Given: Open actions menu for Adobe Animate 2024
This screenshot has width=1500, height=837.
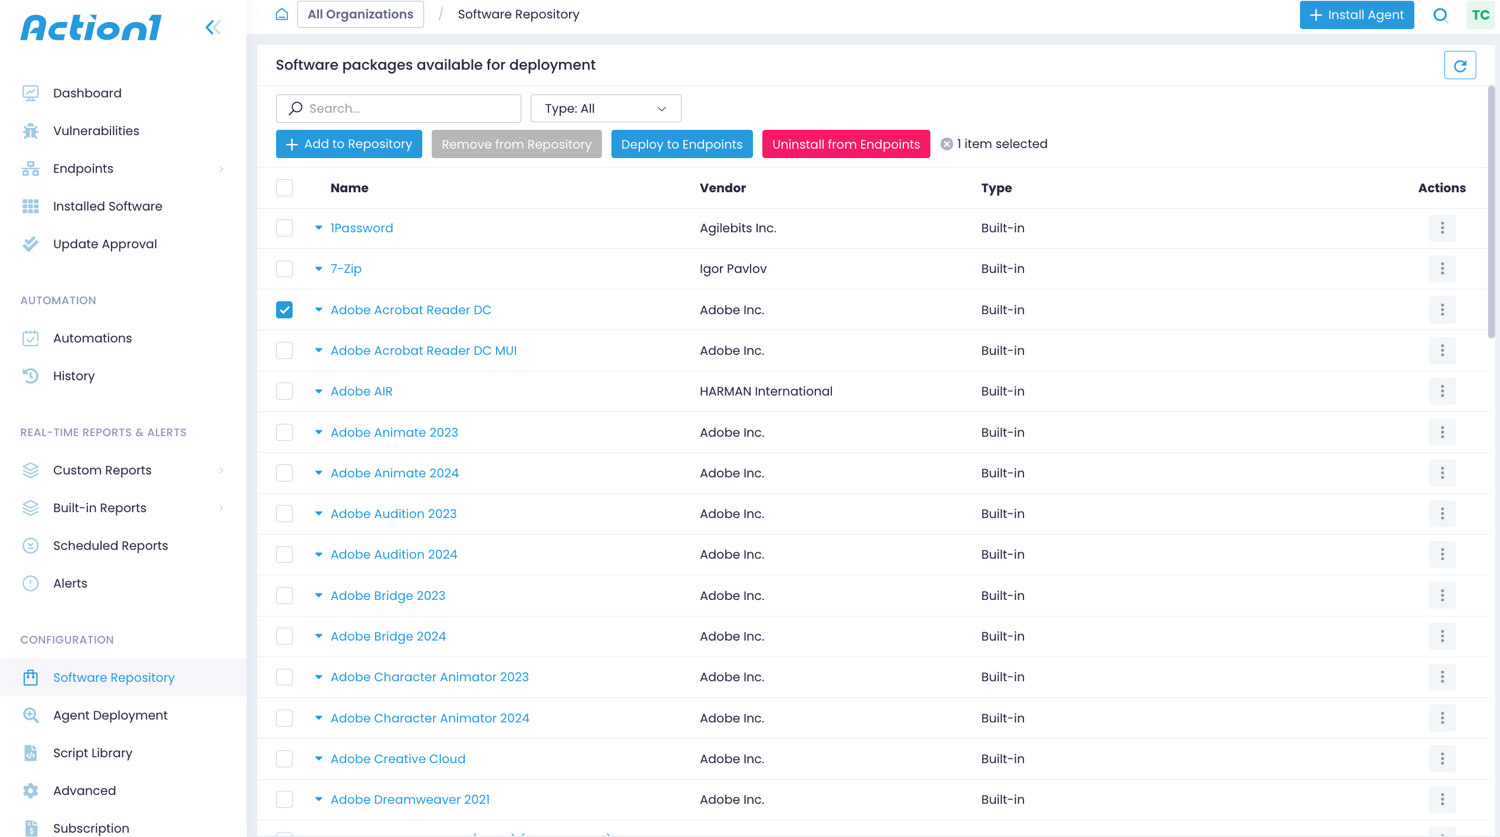Looking at the screenshot, I should (x=1442, y=473).
